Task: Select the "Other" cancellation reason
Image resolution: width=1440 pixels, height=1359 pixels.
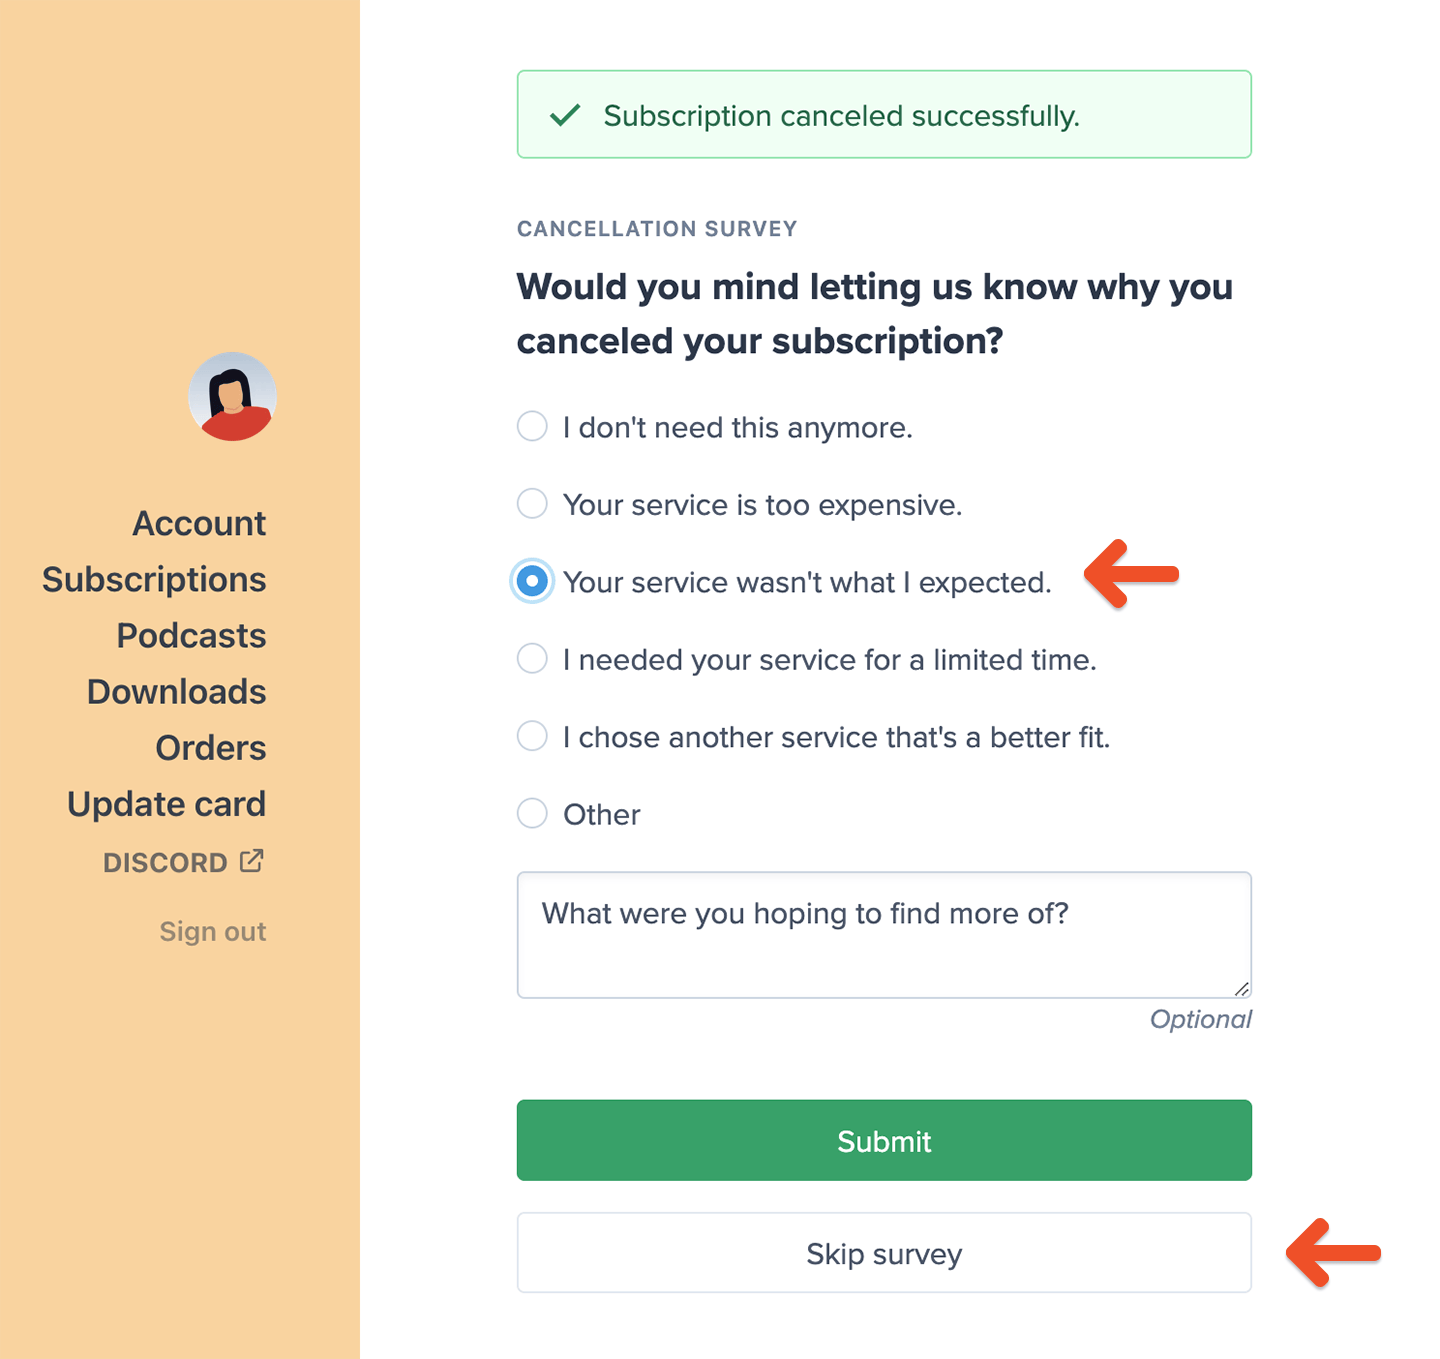Action: tap(532, 813)
